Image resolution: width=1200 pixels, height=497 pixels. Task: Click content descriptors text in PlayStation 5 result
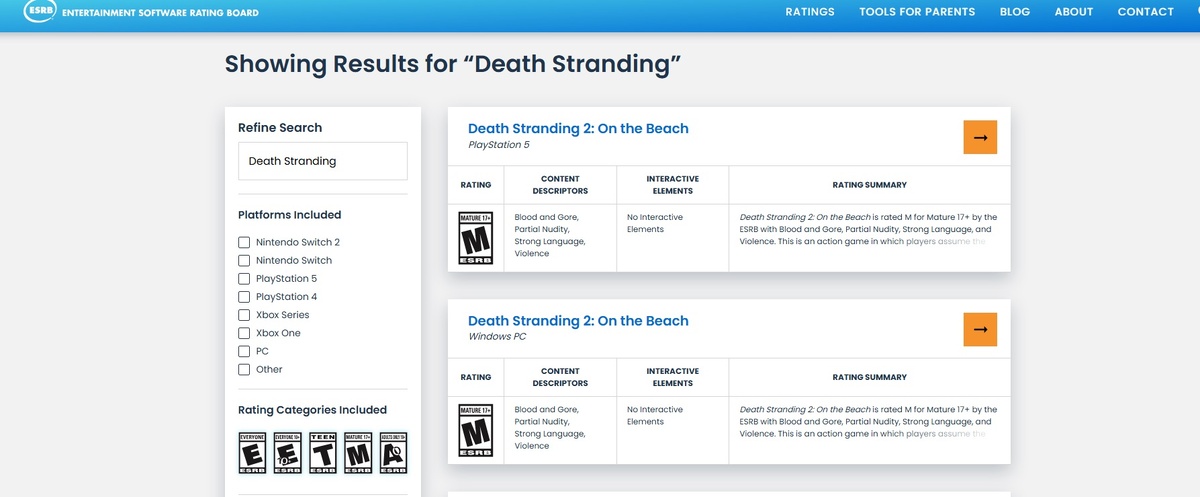click(550, 235)
